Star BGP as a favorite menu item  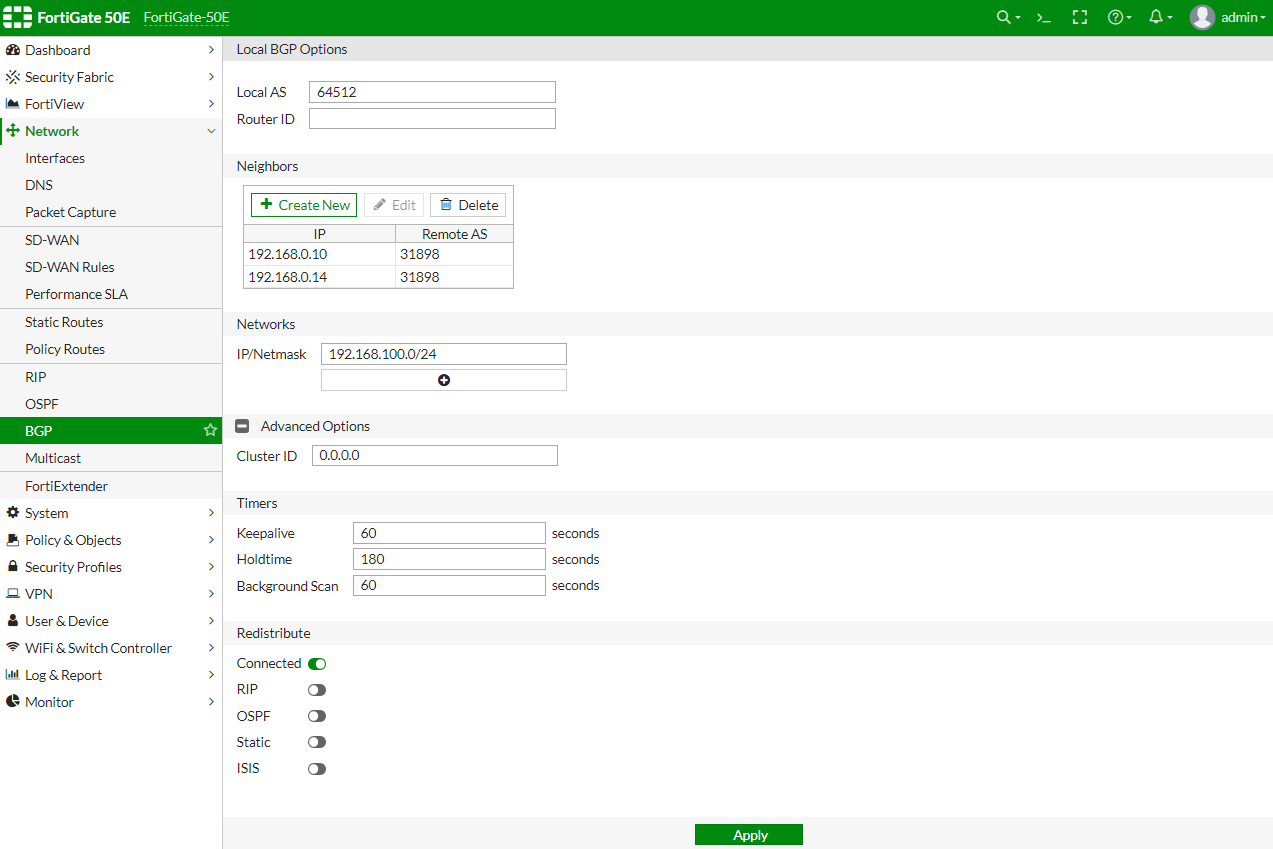[x=210, y=430]
